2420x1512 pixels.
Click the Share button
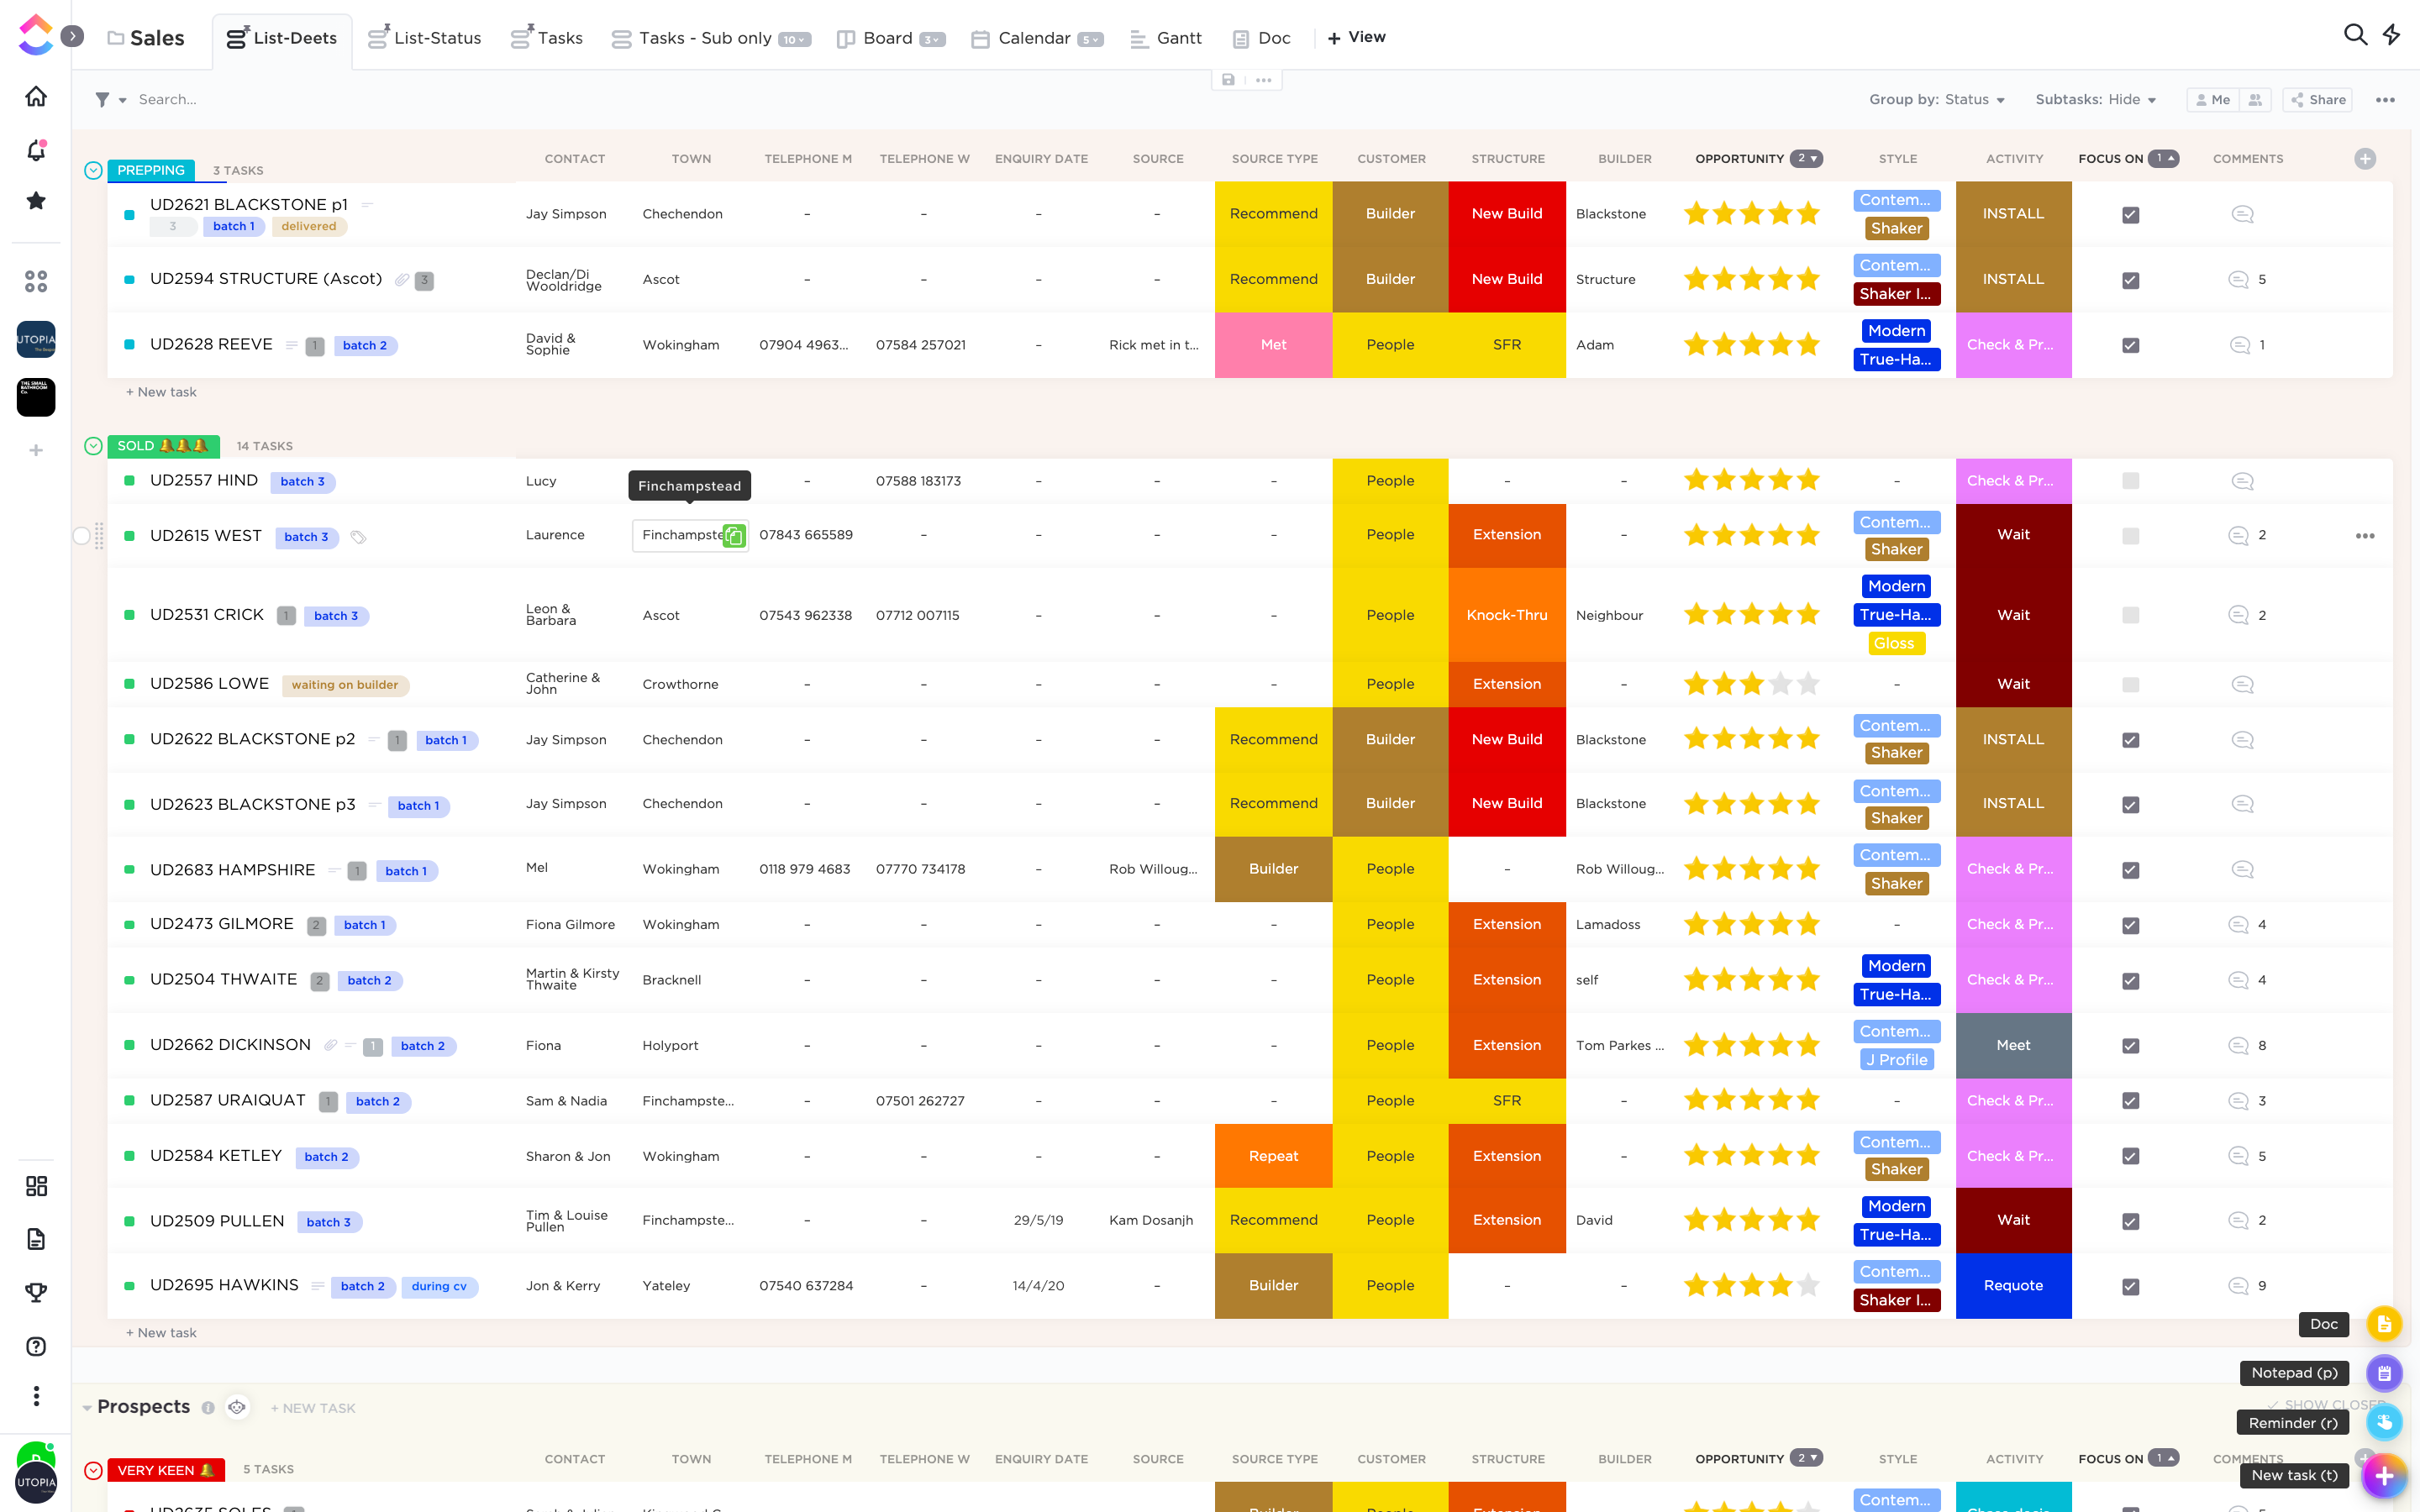2317,100
